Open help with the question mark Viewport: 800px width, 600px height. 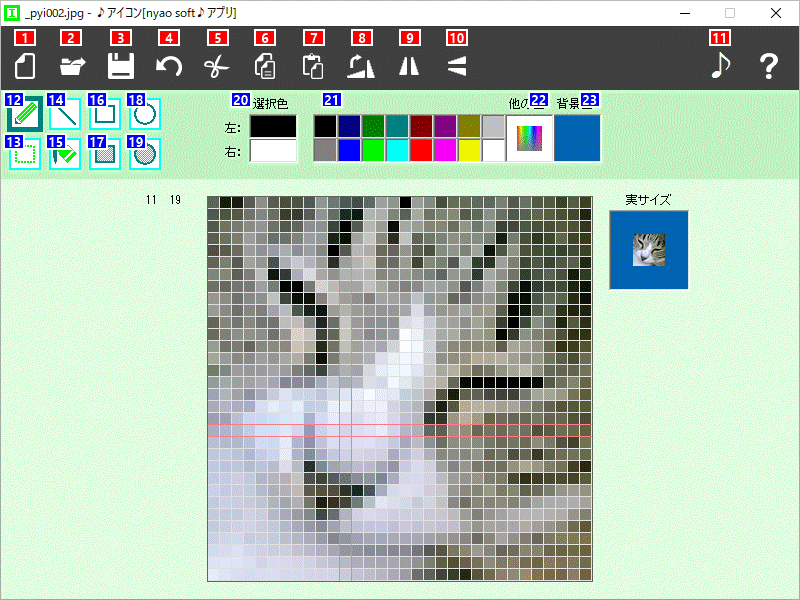pyautogui.click(x=768, y=66)
